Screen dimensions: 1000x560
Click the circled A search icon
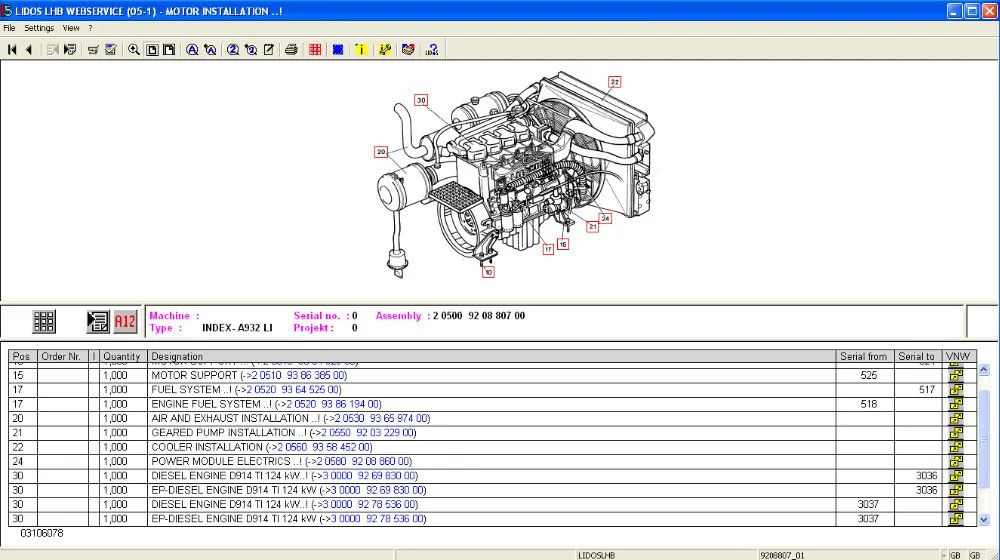192,50
